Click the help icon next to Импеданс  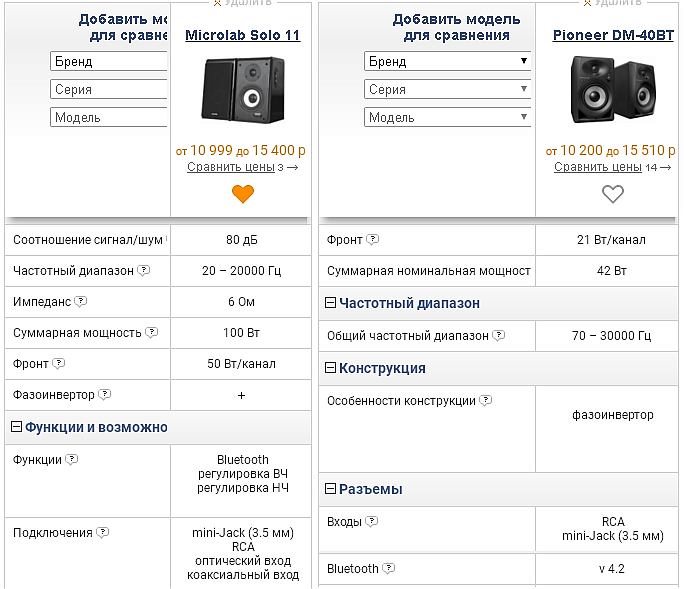(81, 301)
